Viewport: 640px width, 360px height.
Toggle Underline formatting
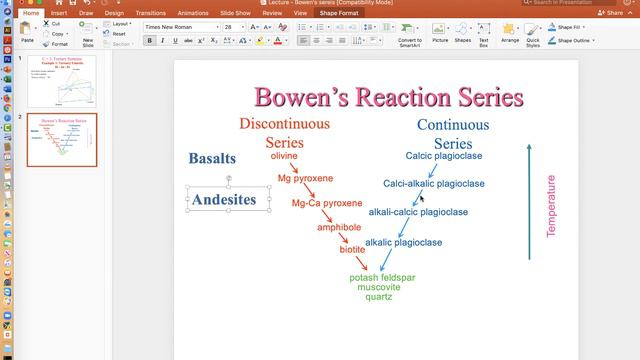click(x=175, y=40)
